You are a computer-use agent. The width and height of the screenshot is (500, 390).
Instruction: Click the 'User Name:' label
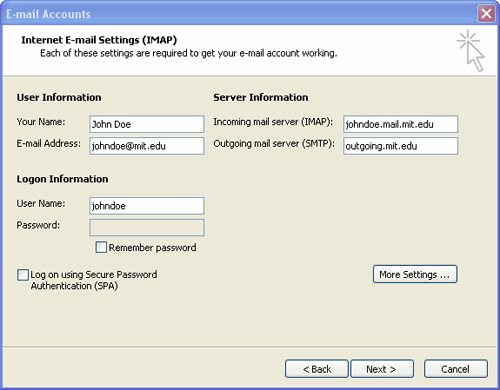(x=41, y=203)
